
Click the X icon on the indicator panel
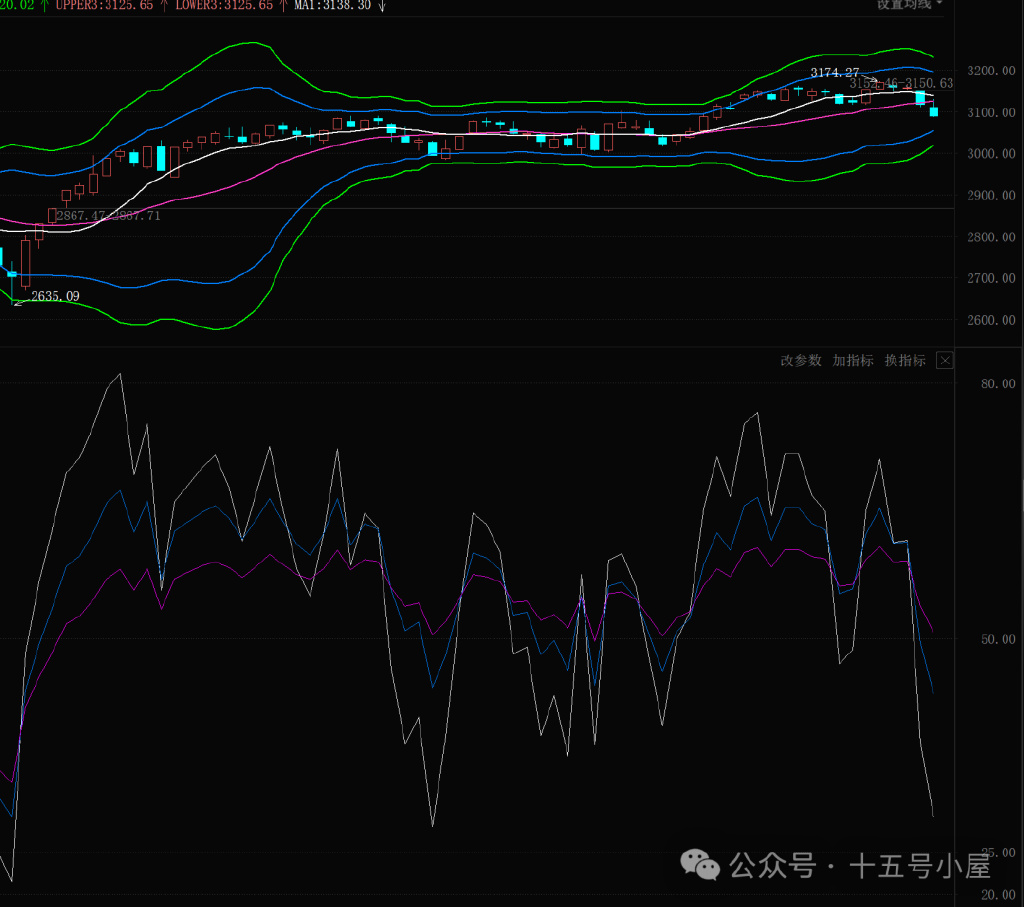pos(944,360)
